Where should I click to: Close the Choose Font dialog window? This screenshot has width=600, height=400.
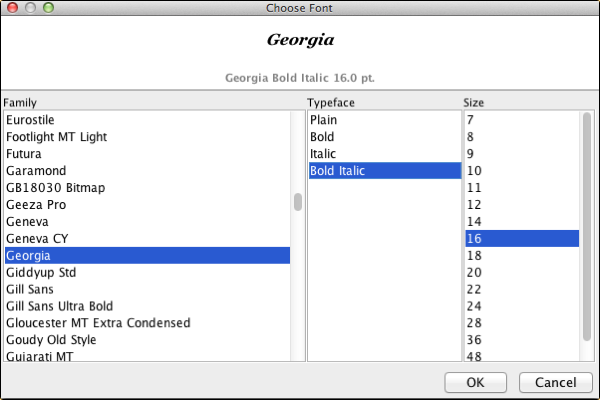(x=13, y=7)
